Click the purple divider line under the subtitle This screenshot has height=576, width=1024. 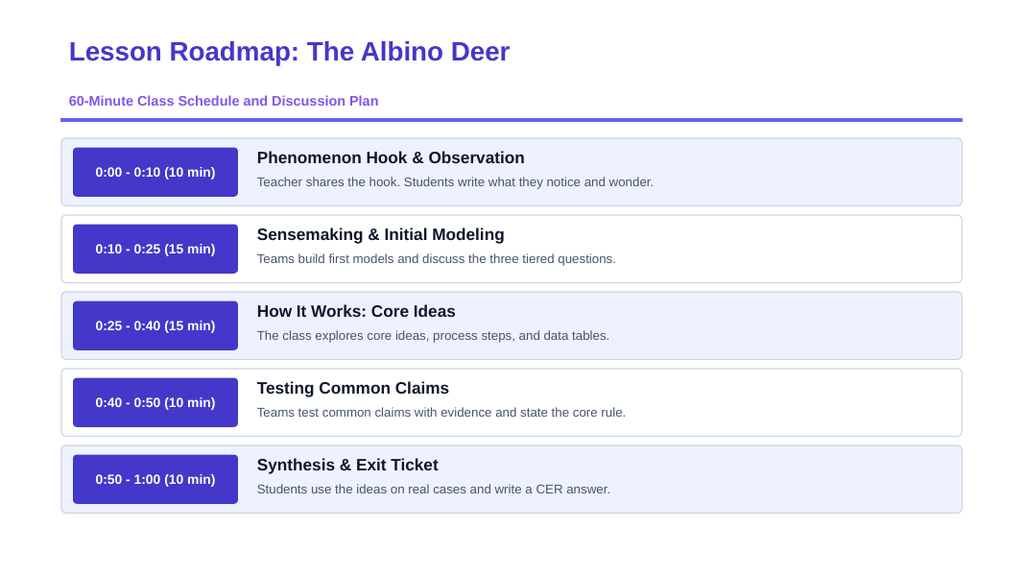[x=511, y=120]
